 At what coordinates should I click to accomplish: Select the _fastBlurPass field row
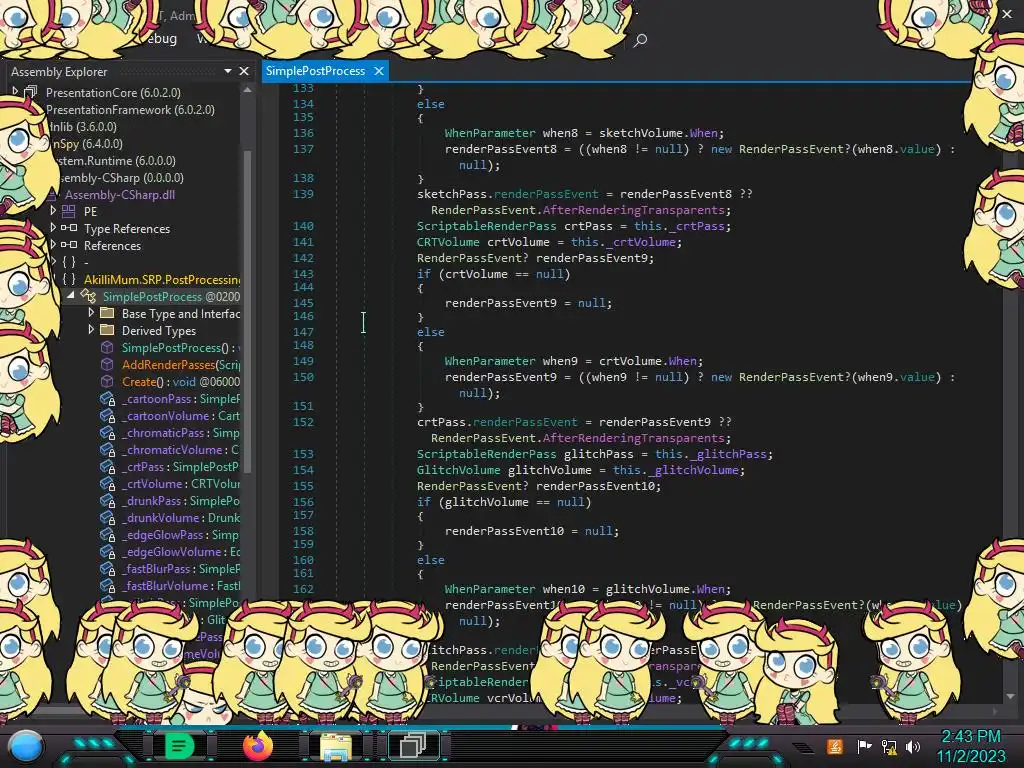180,569
